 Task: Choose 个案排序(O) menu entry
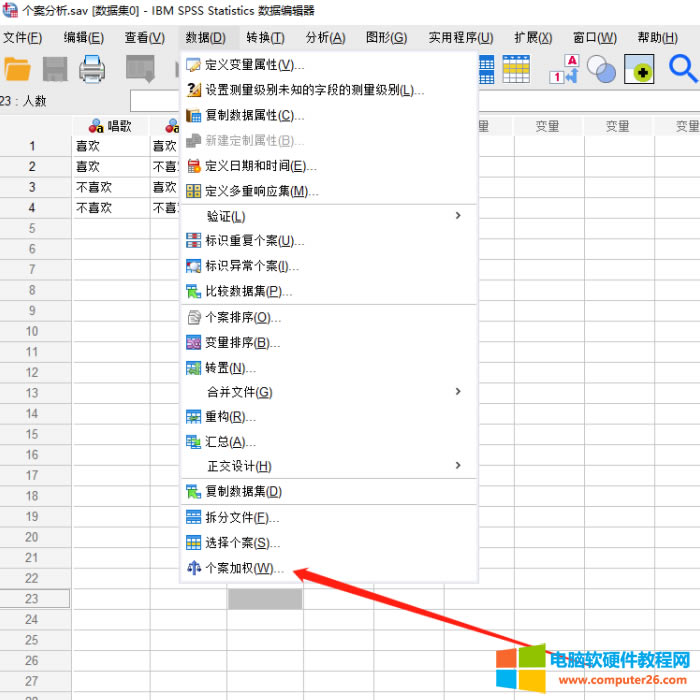(329, 318)
